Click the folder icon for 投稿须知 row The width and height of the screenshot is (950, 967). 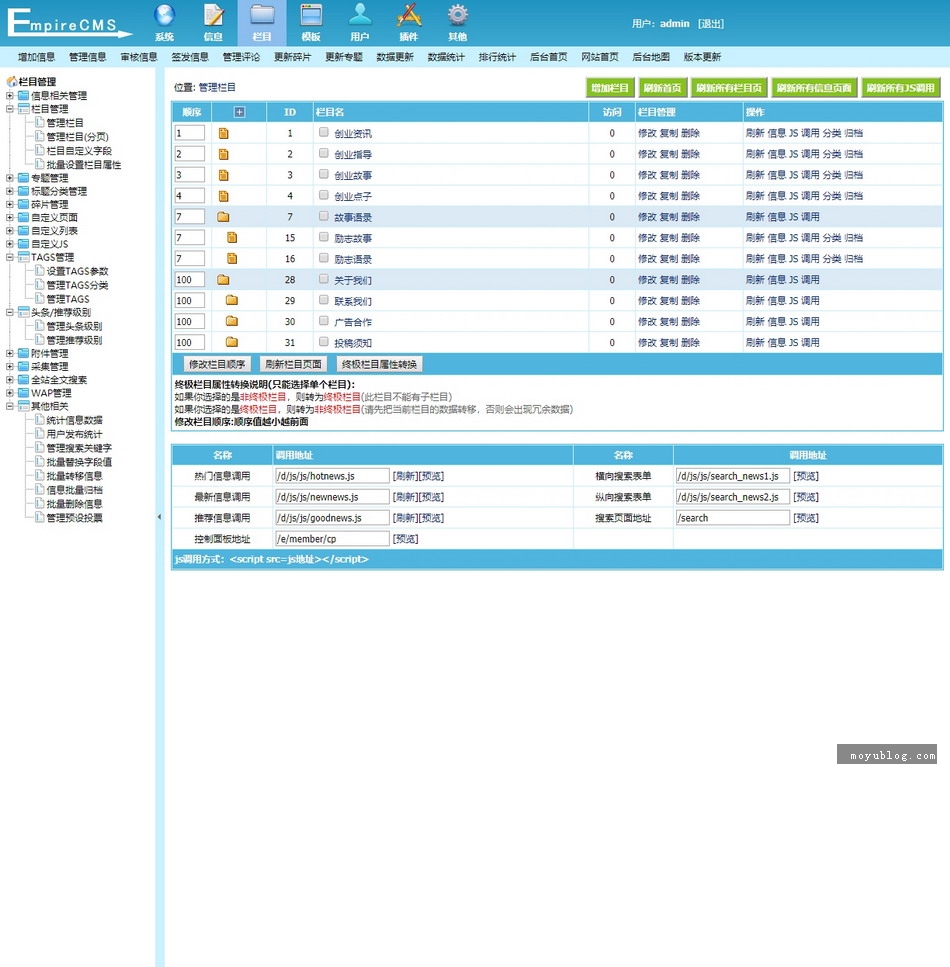point(232,342)
